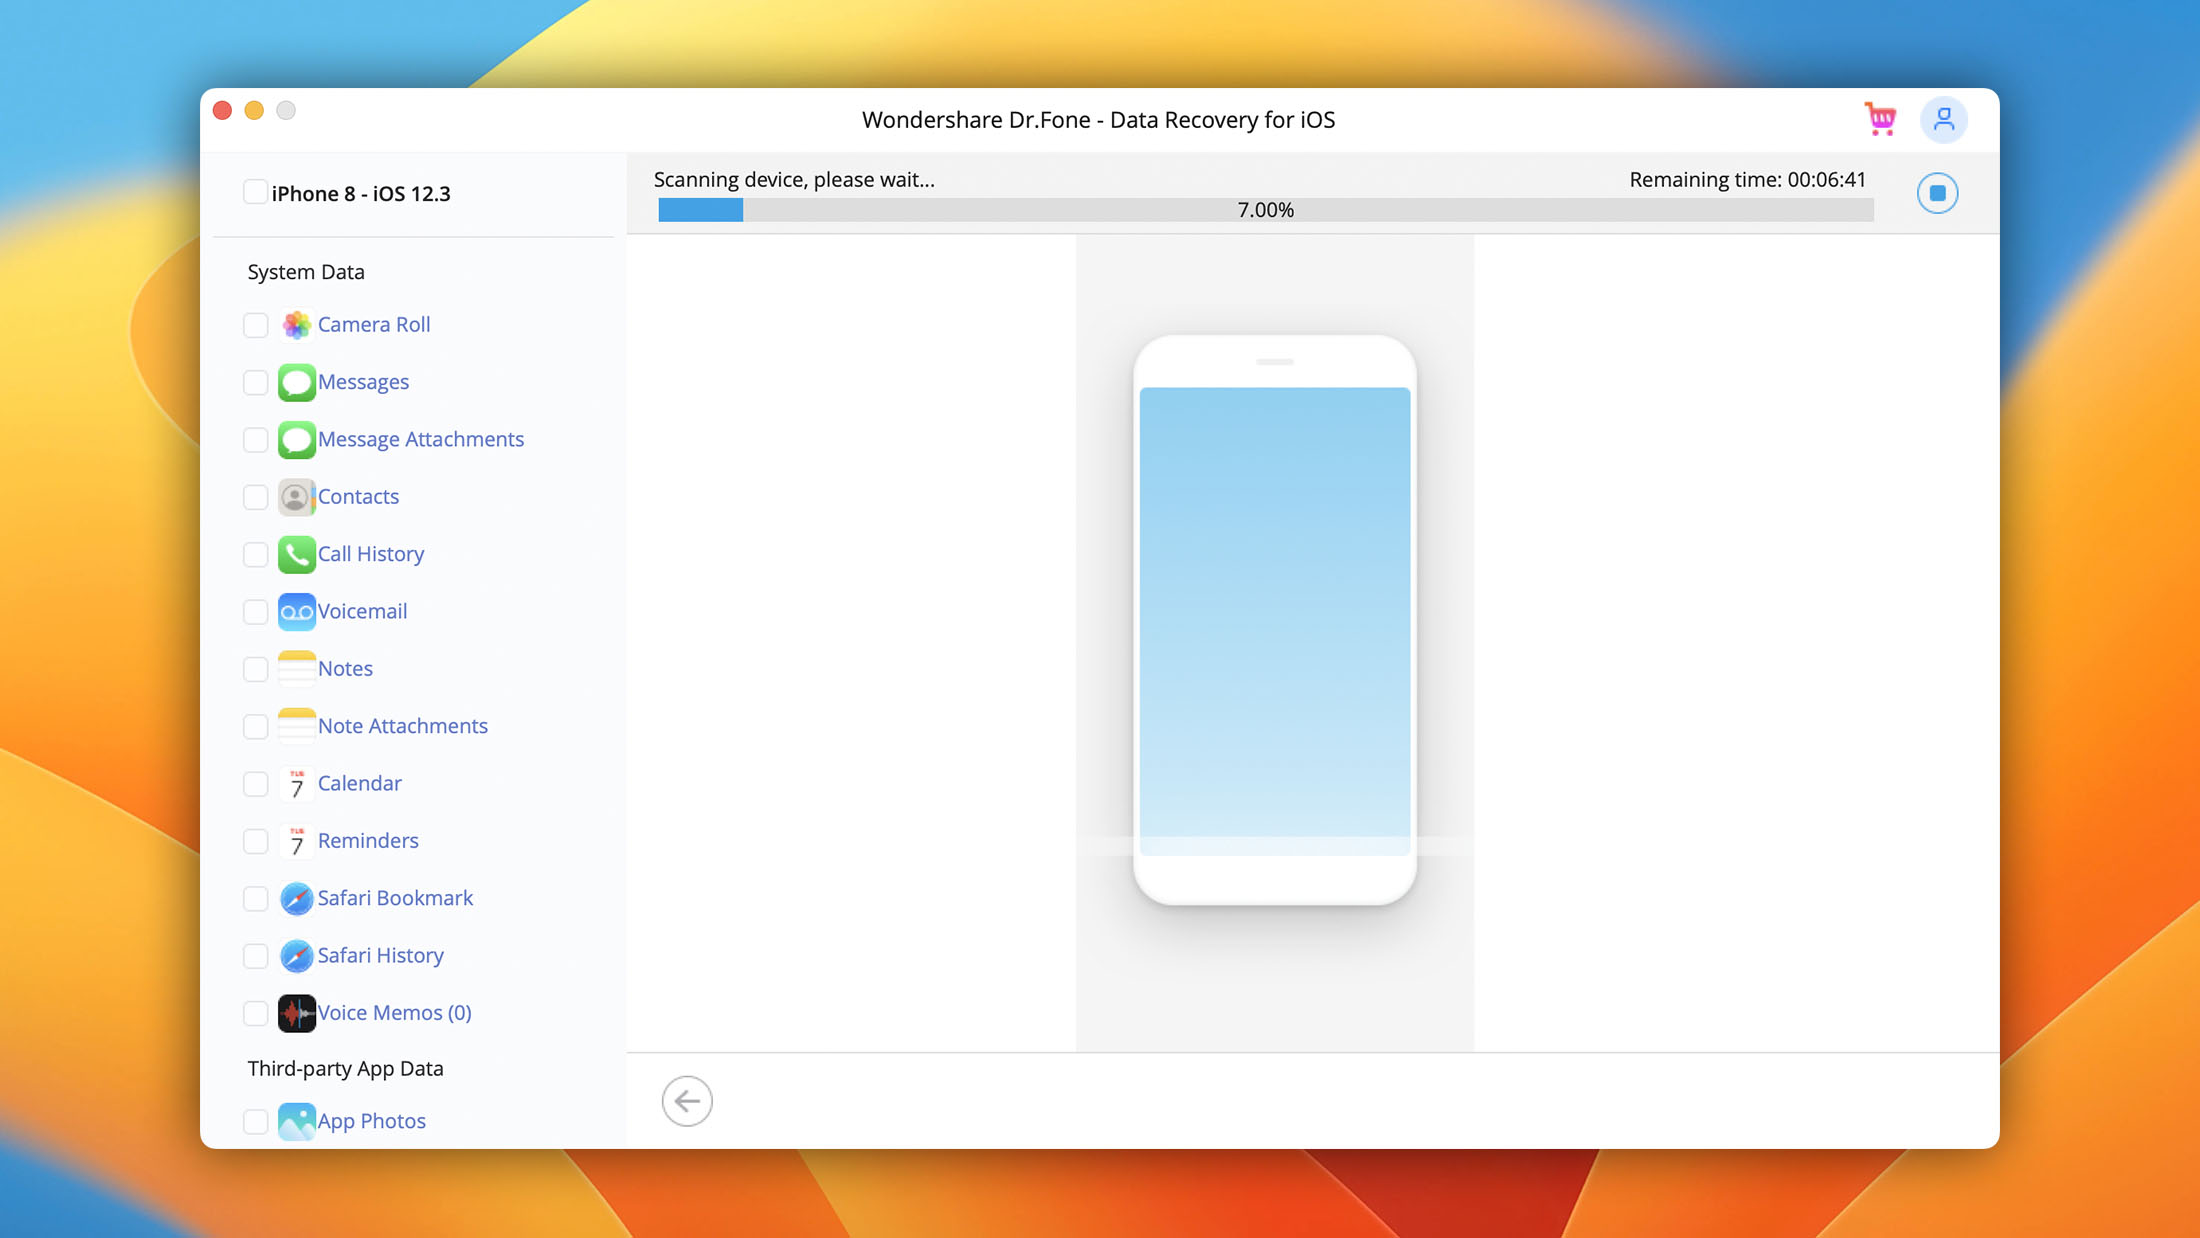Open the Voicemail label
The image size is (2200, 1238).
coord(362,611)
